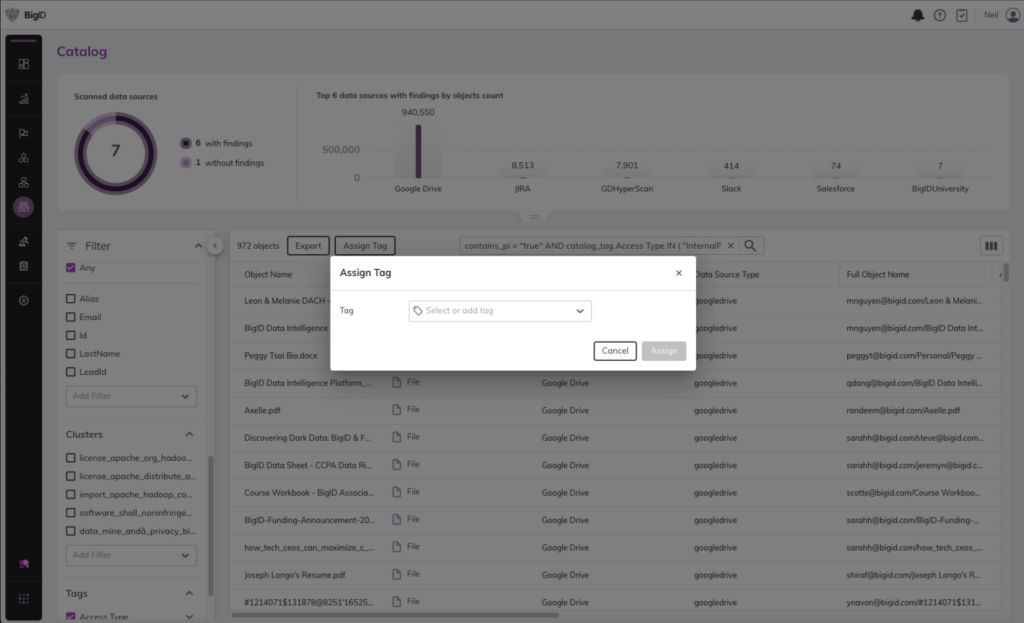1024x623 pixels.
Task: Open the Add Filter dropdown under Clusters
Action: coord(131,555)
